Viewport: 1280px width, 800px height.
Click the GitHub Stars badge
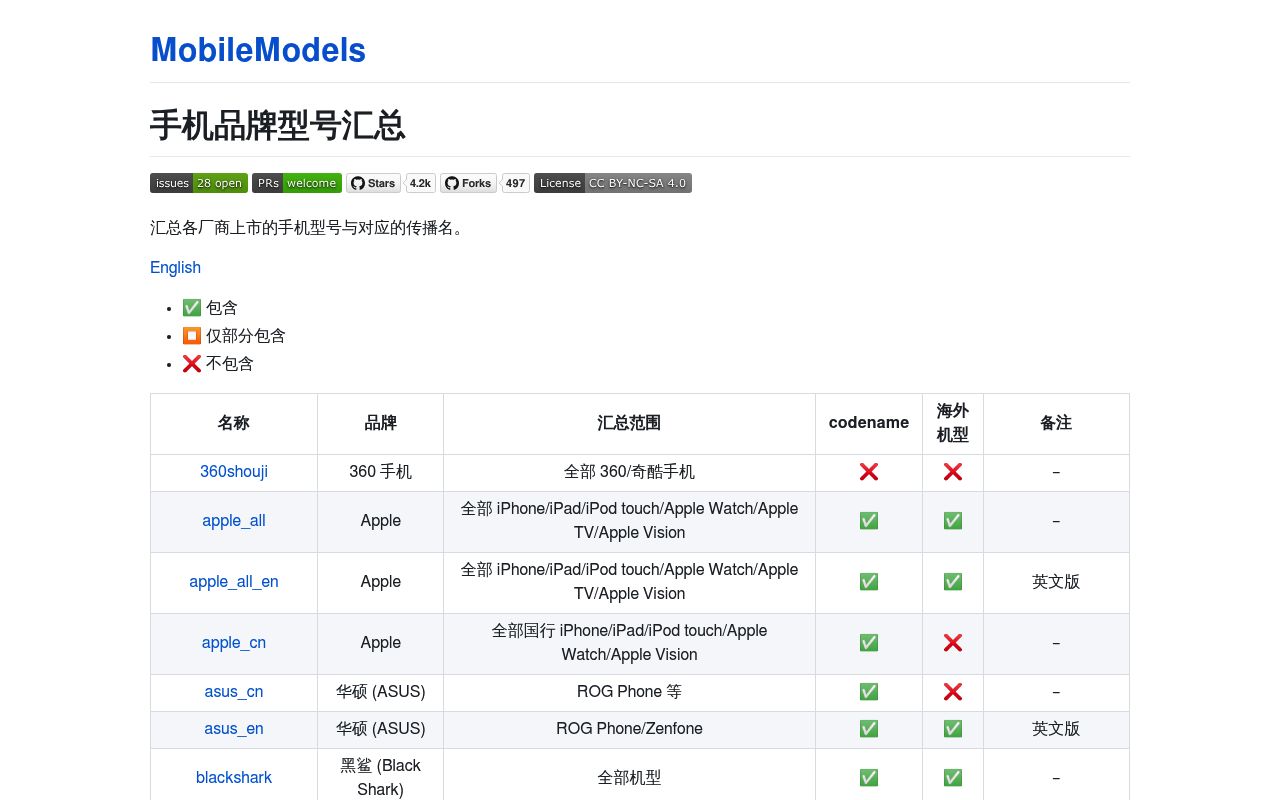click(x=373, y=183)
